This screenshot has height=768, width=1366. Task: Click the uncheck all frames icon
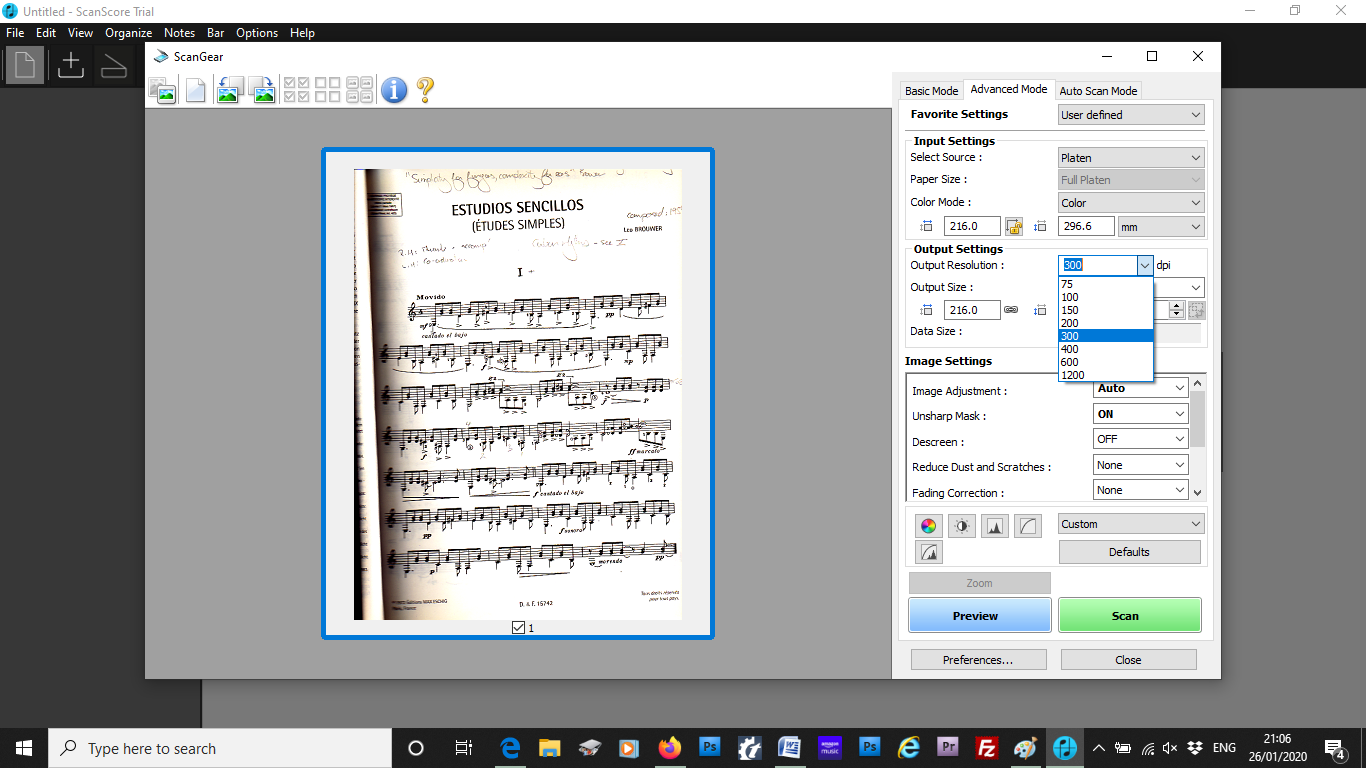[328, 90]
